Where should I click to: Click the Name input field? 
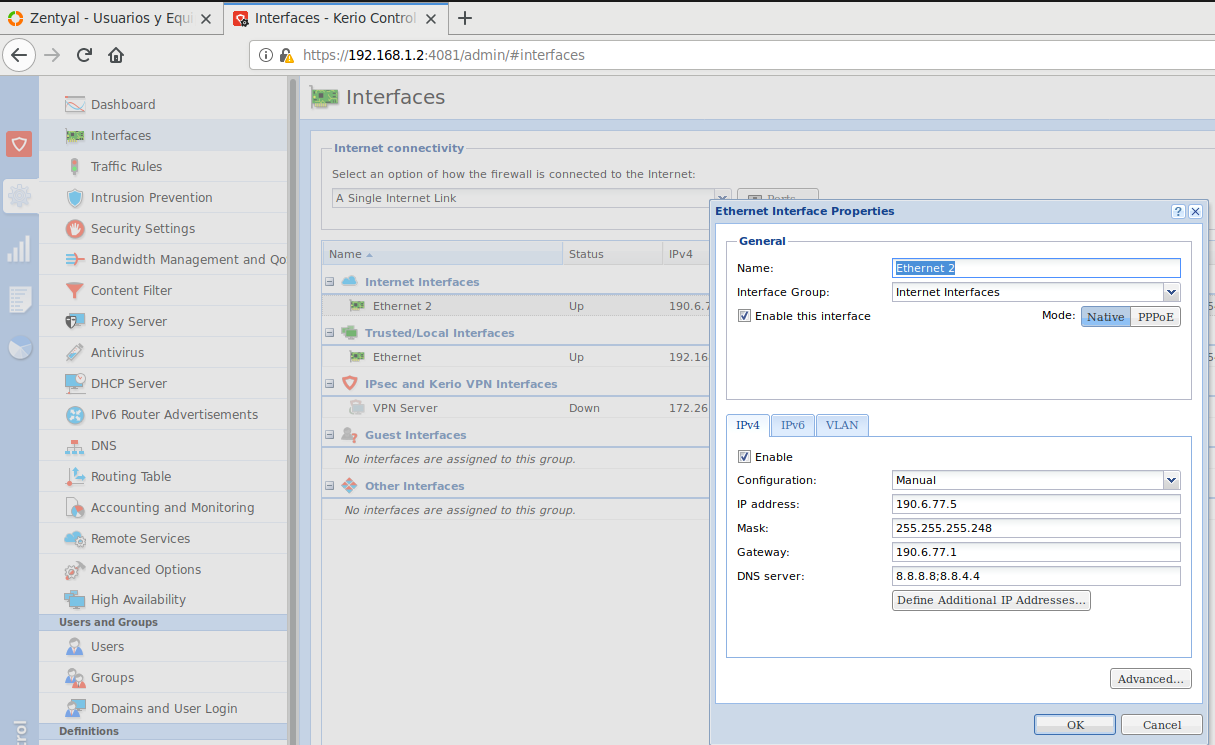tap(1036, 268)
